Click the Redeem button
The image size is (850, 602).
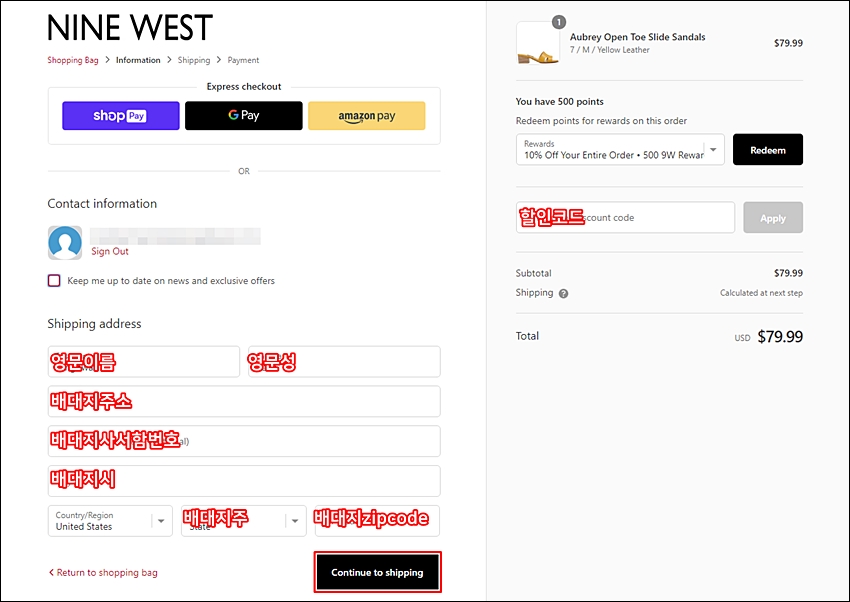[x=768, y=150]
